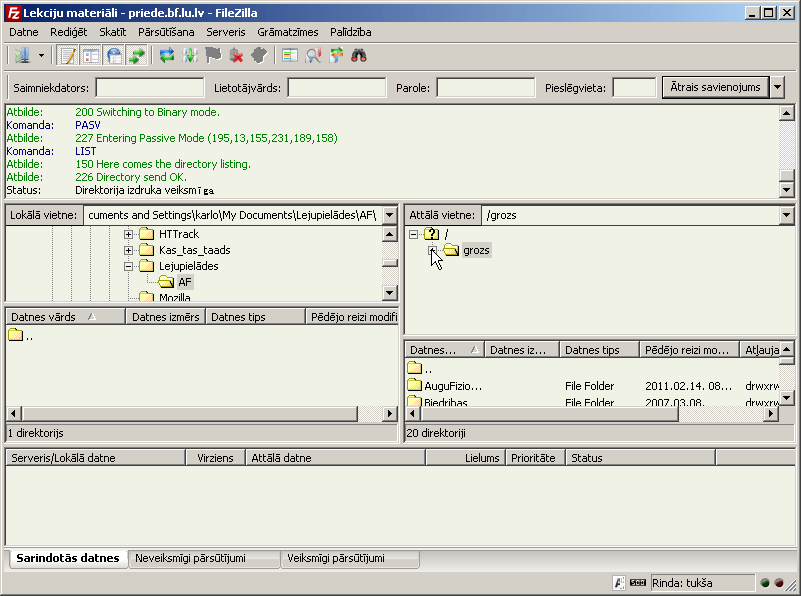Screen dimensions: 801x596
Task: Reconnect to the last server
Action: tap(260, 55)
